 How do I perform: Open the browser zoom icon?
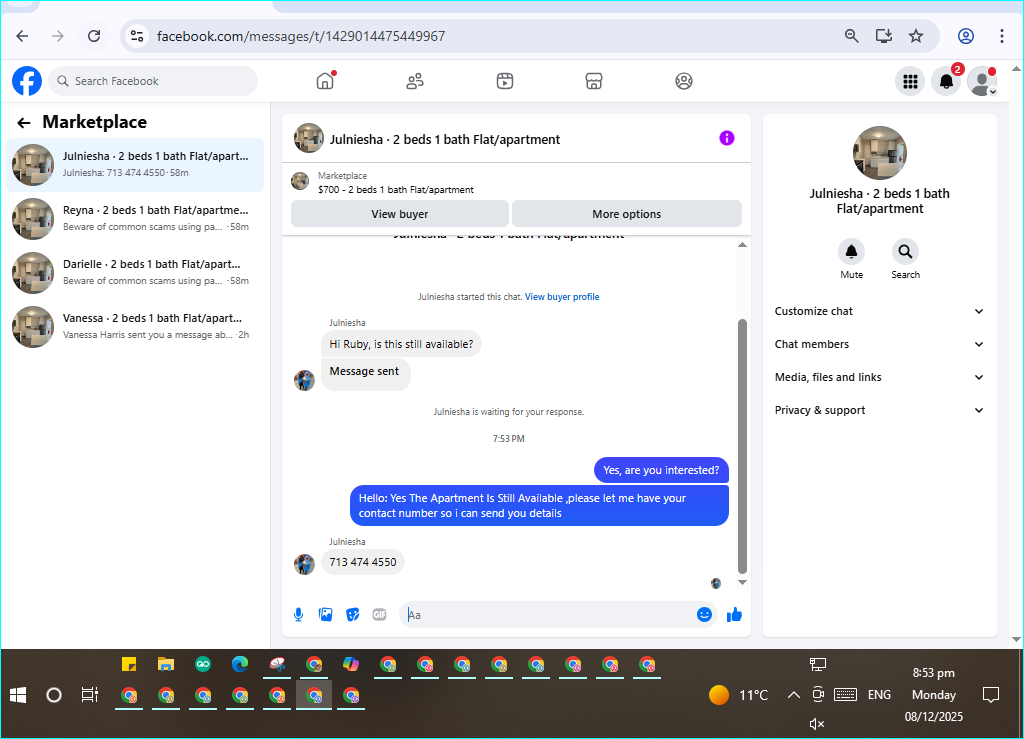tap(852, 36)
